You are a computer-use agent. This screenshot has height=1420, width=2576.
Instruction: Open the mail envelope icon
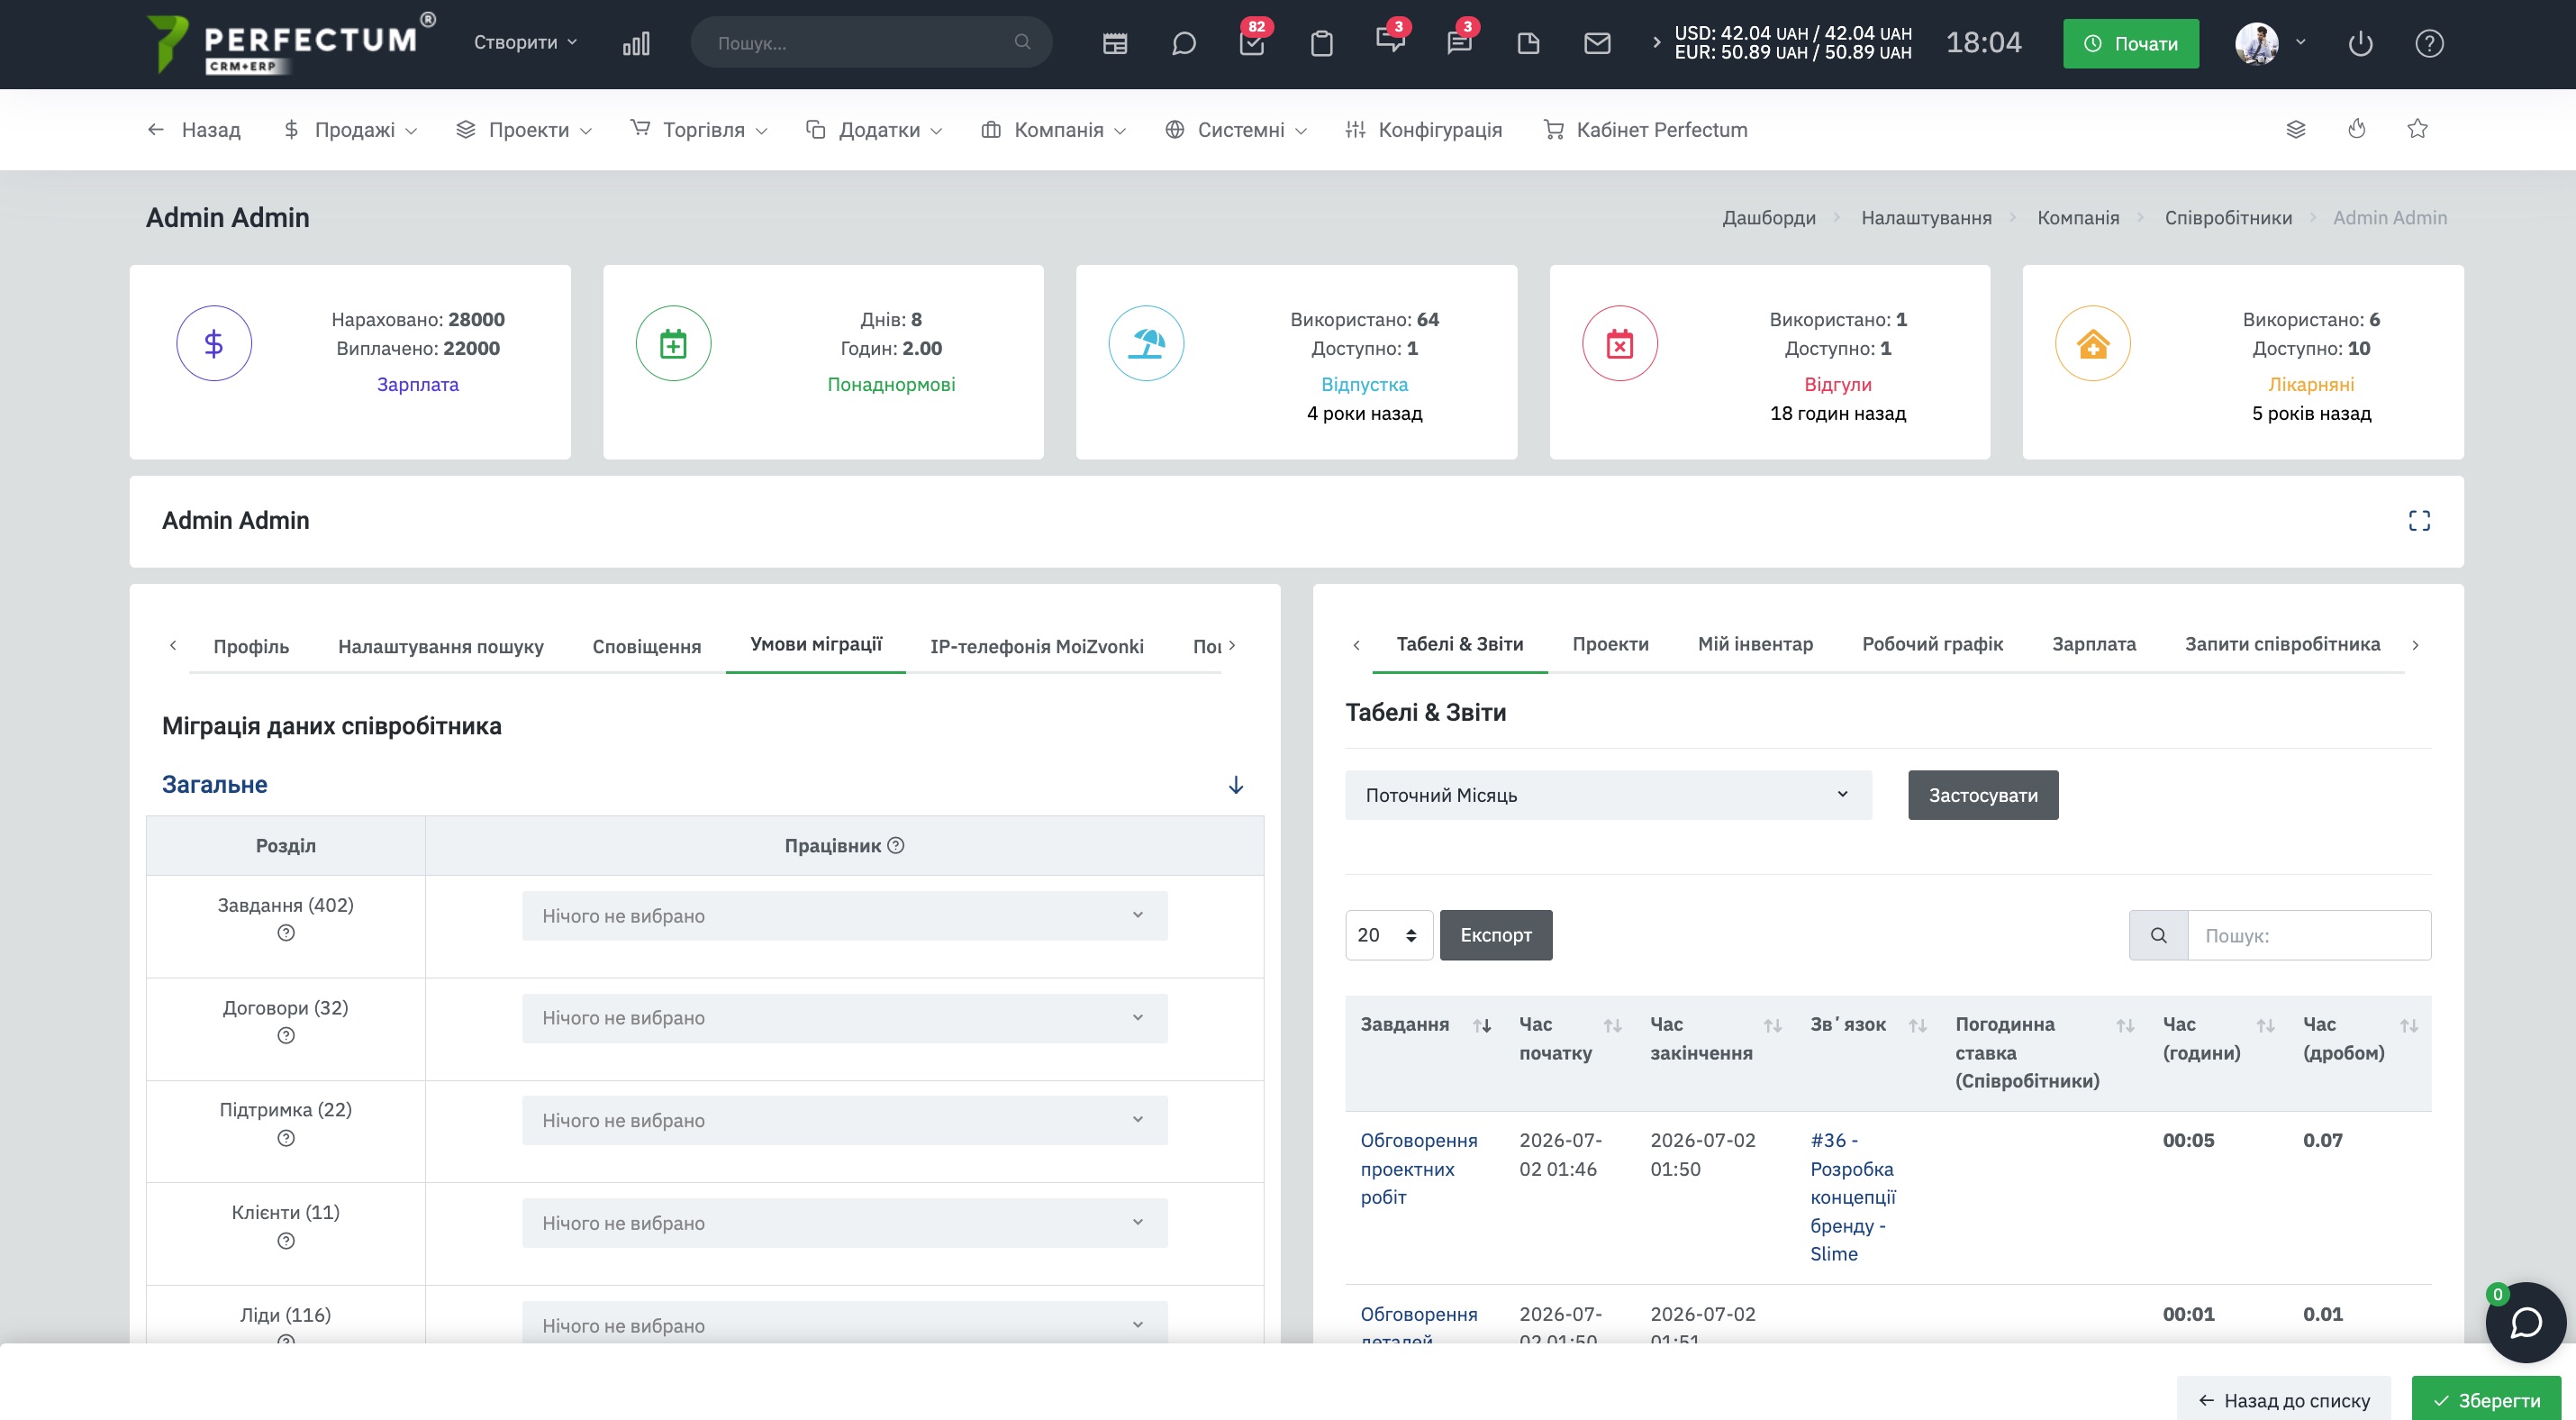pos(1597,43)
